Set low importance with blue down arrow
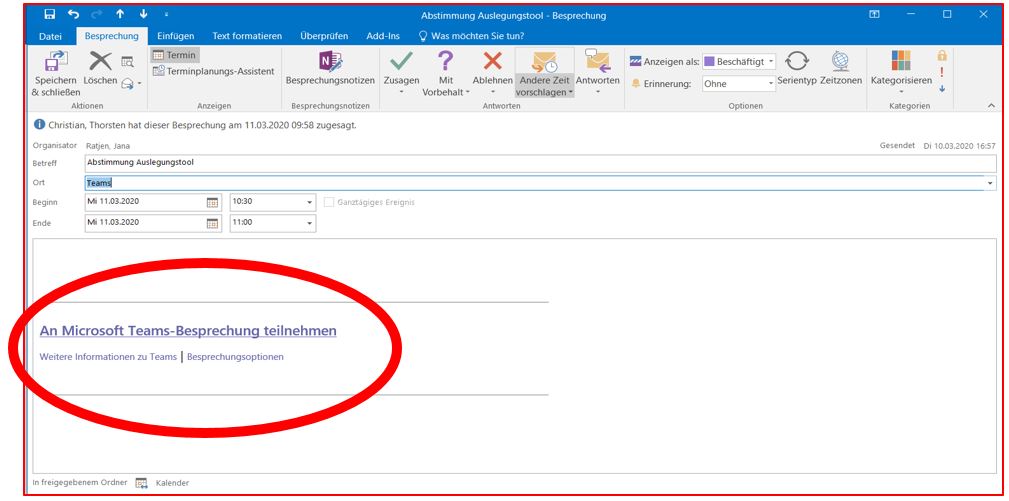This screenshot has height=501, width=1009. pyautogui.click(x=942, y=89)
